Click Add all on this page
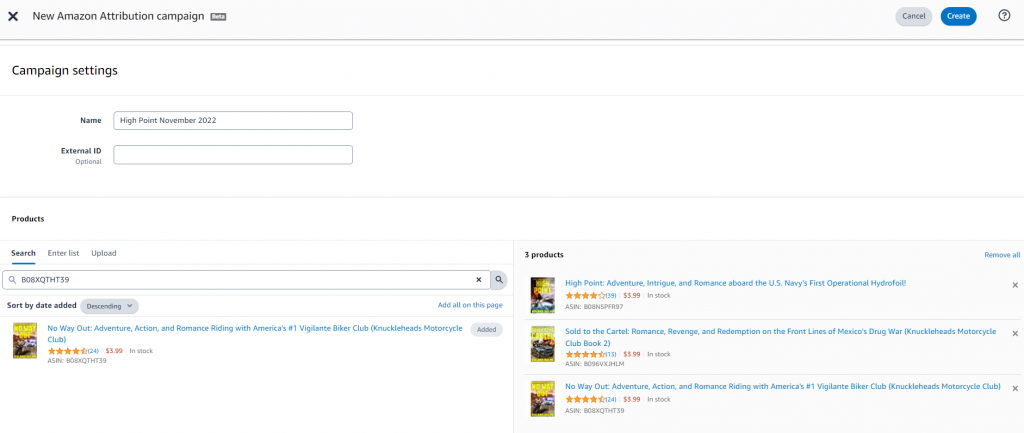Viewport: 1024px width, 433px height. pos(470,305)
